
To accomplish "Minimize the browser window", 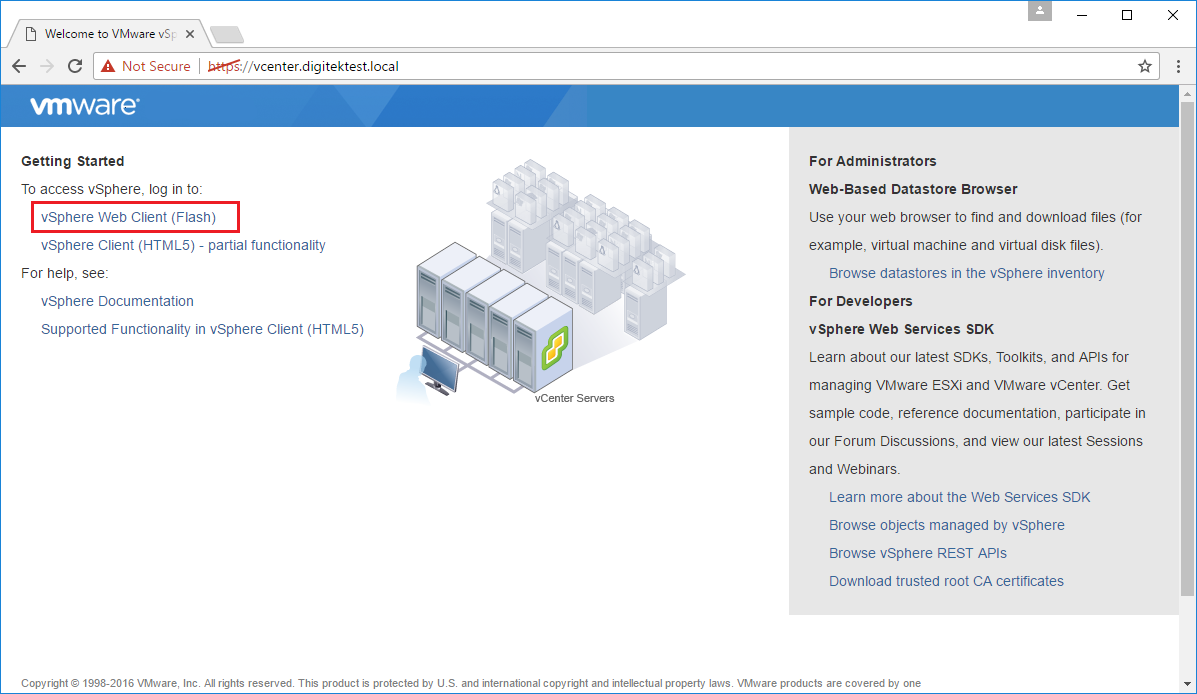I will (1082, 15).
